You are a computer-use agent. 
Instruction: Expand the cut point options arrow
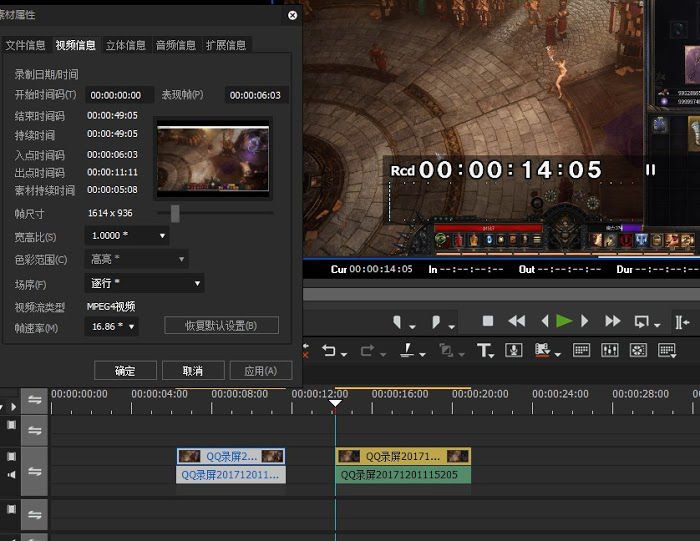(x=422, y=354)
